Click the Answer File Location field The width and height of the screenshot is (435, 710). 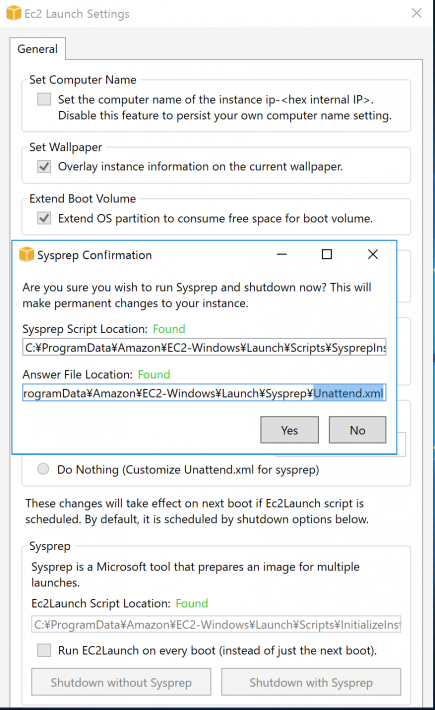point(204,393)
